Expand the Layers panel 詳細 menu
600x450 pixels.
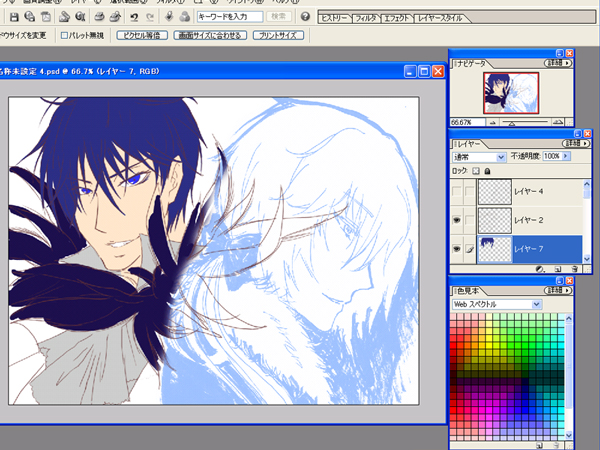coord(576,143)
